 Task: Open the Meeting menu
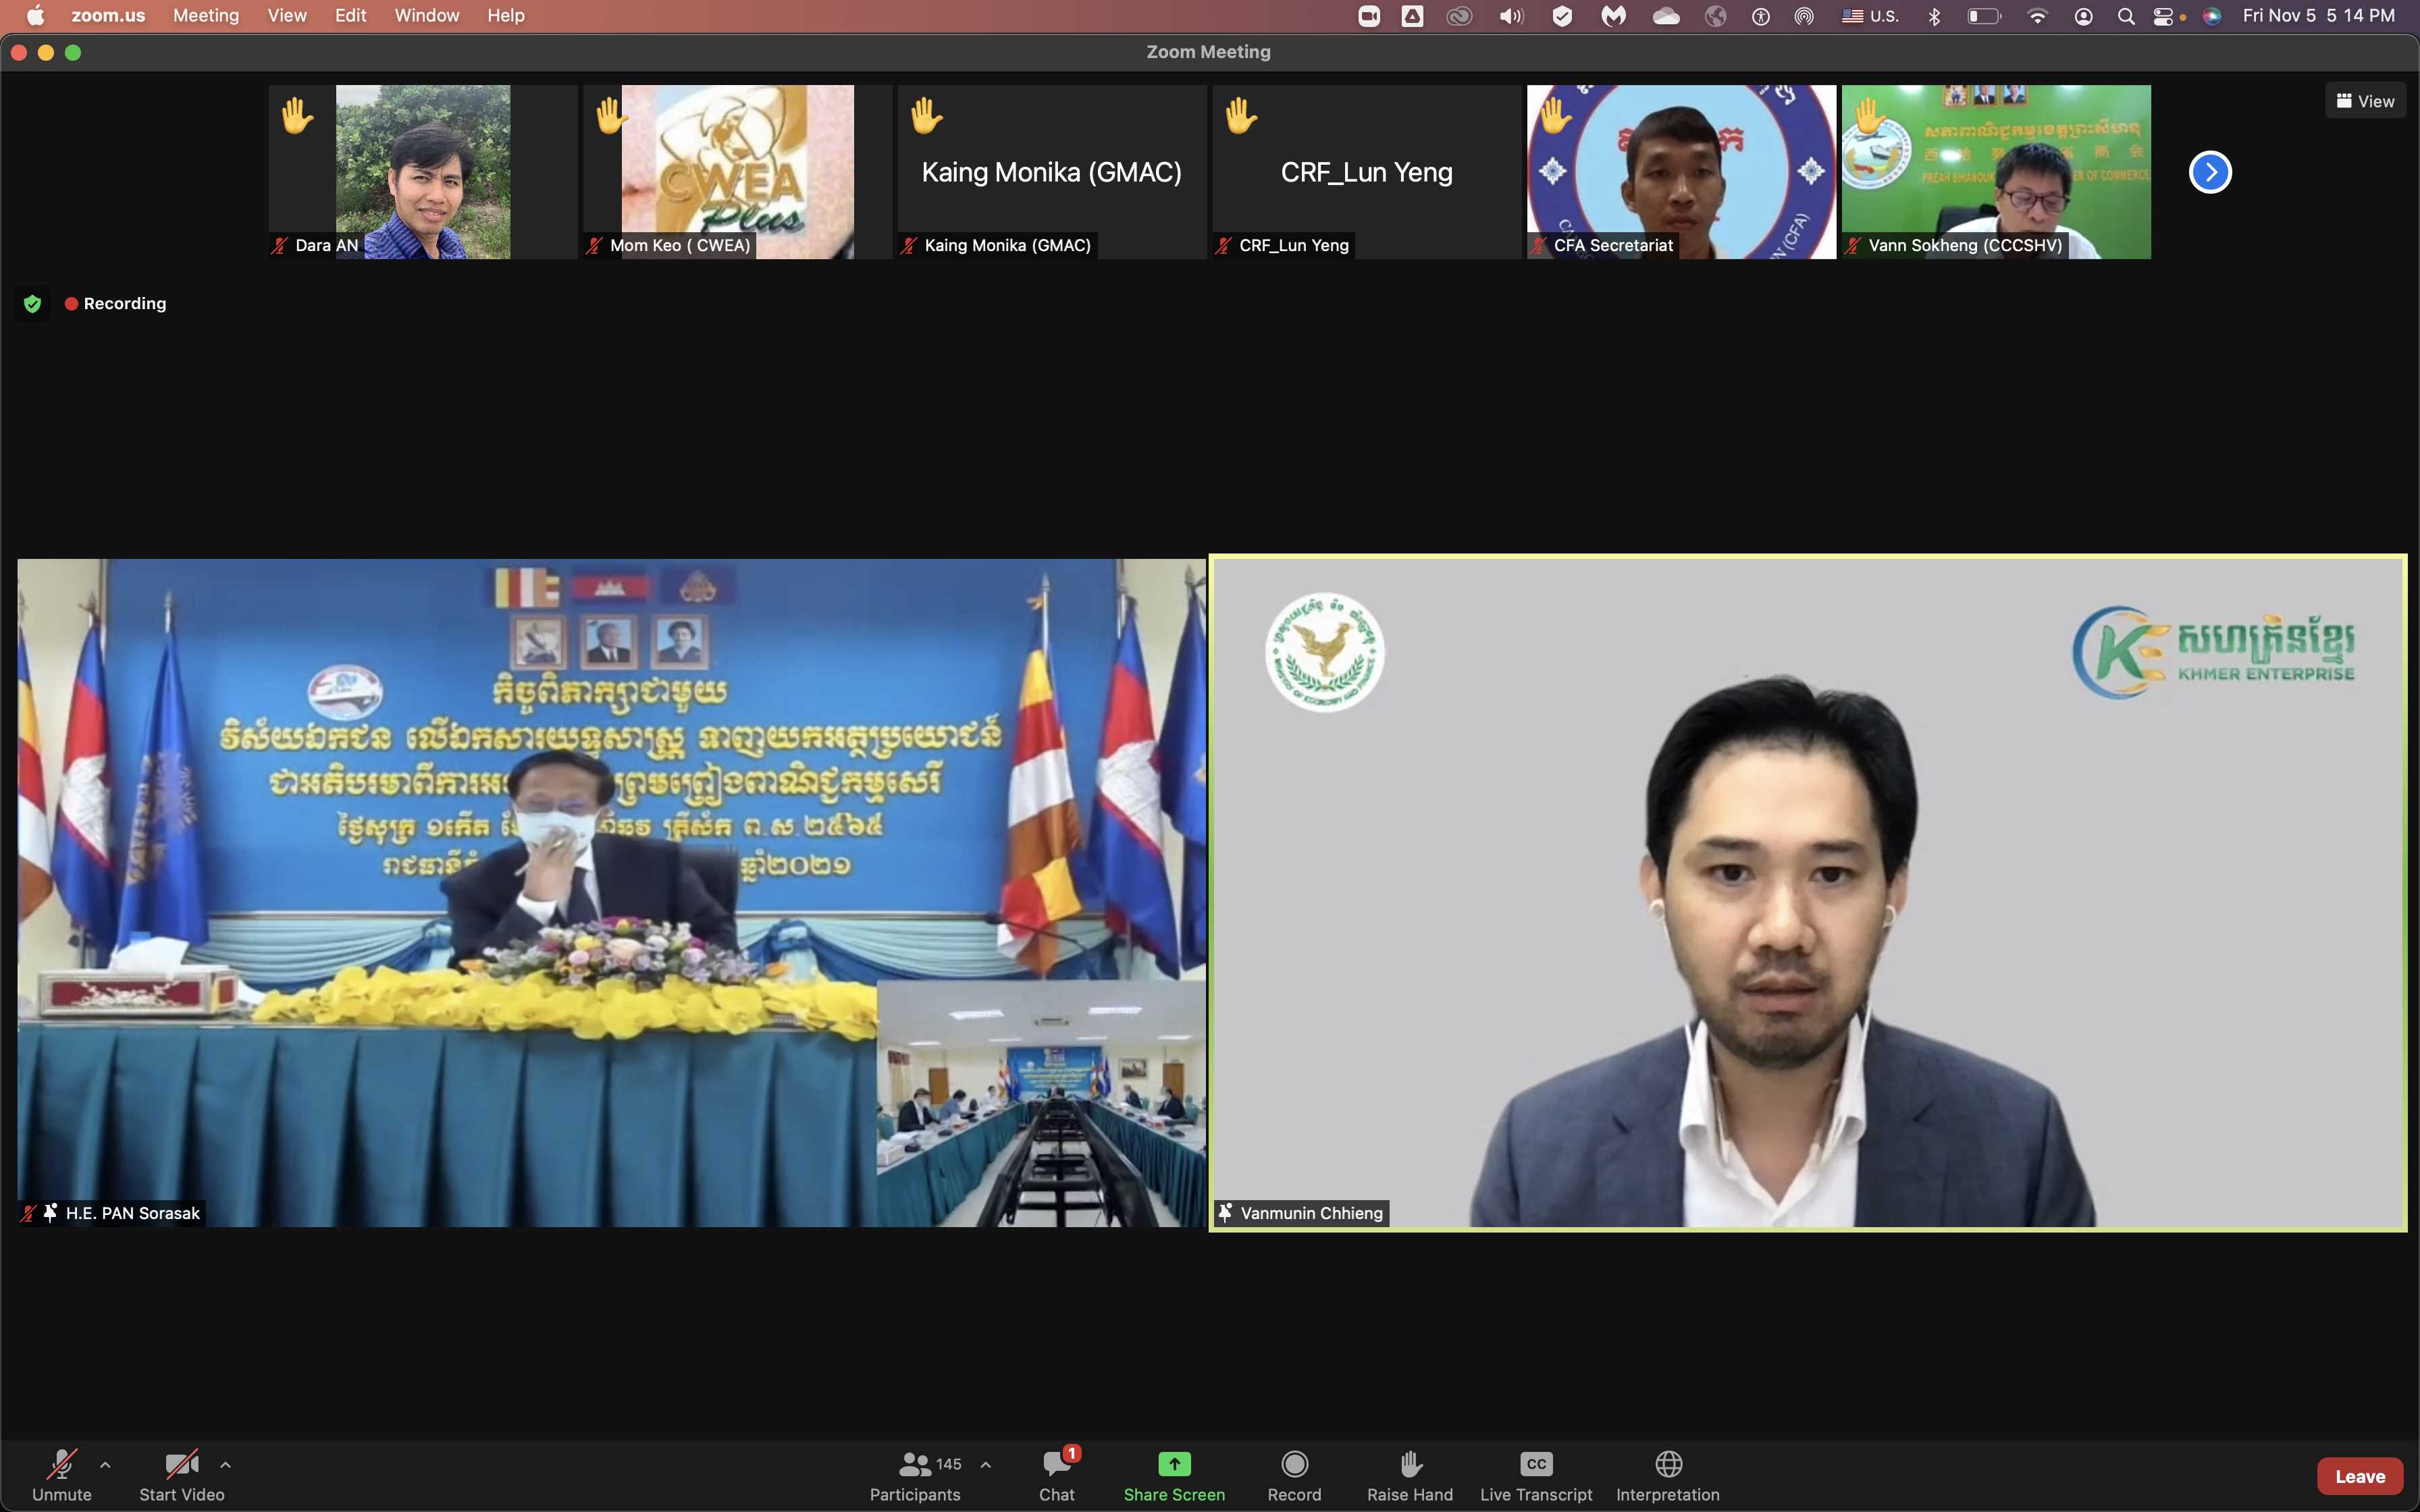(206, 15)
